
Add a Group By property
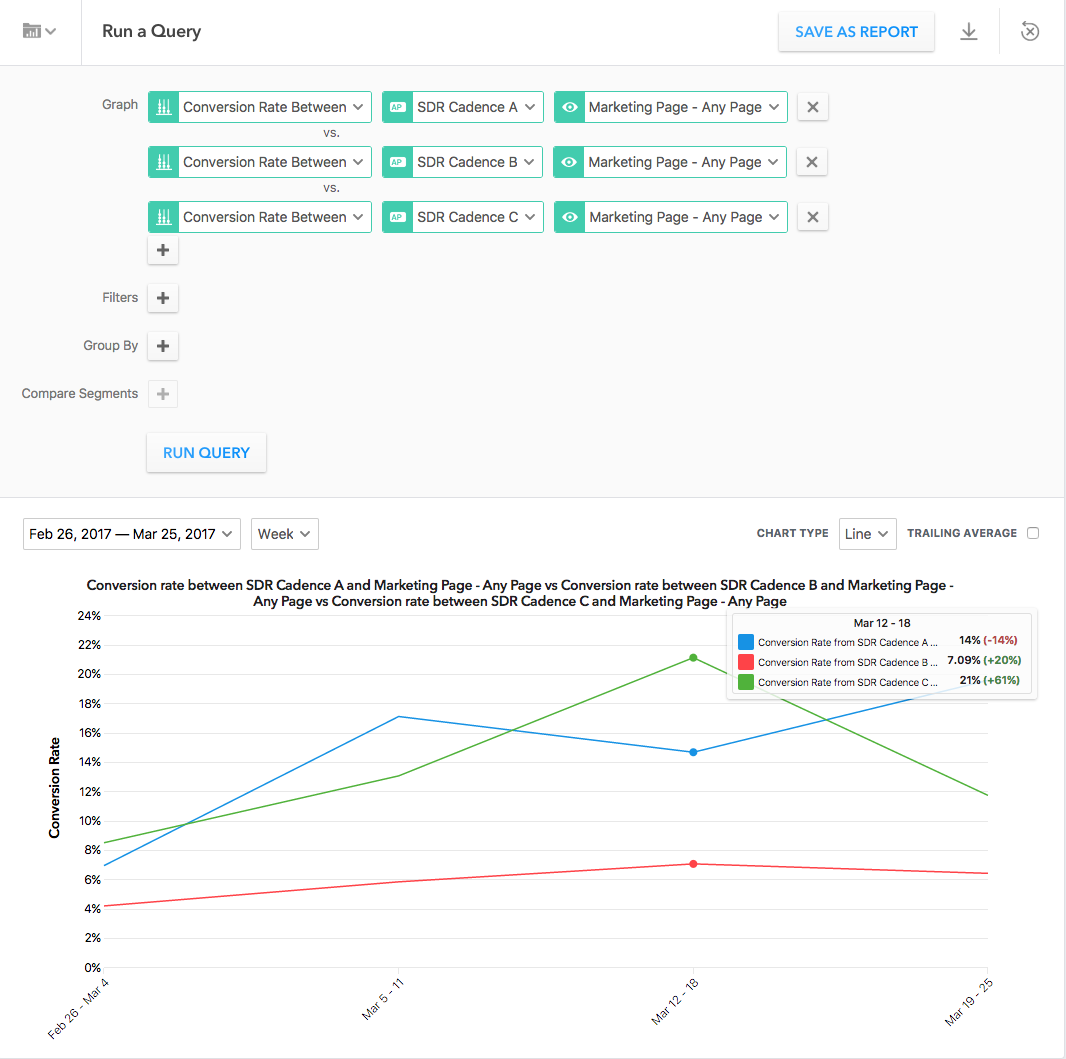[x=163, y=346]
